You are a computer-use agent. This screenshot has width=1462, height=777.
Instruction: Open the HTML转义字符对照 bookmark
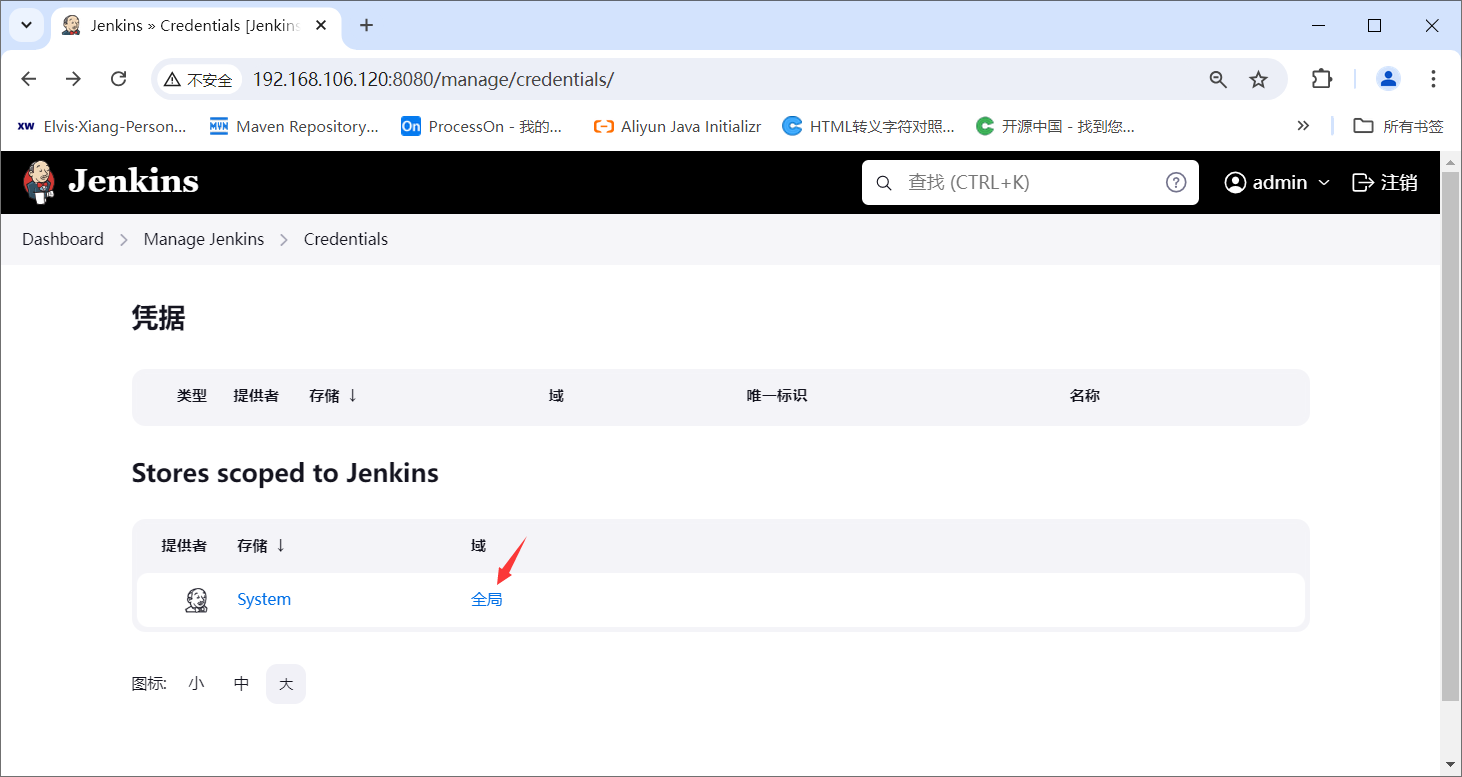(x=869, y=126)
